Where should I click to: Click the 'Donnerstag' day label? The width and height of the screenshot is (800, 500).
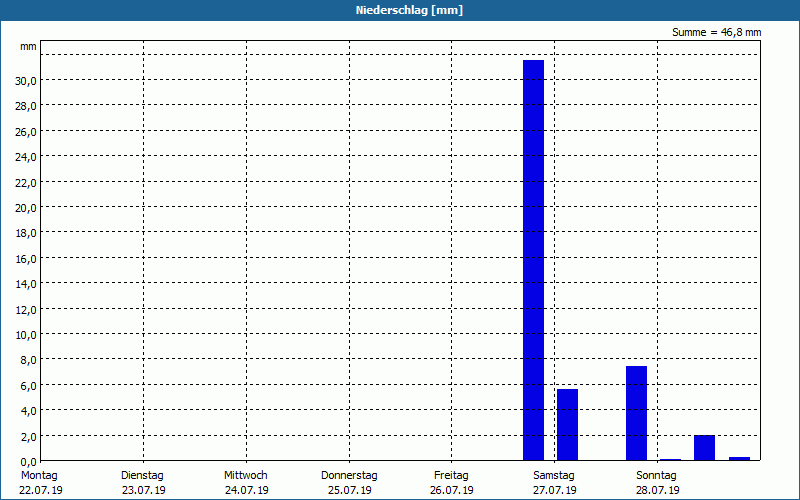click(349, 476)
